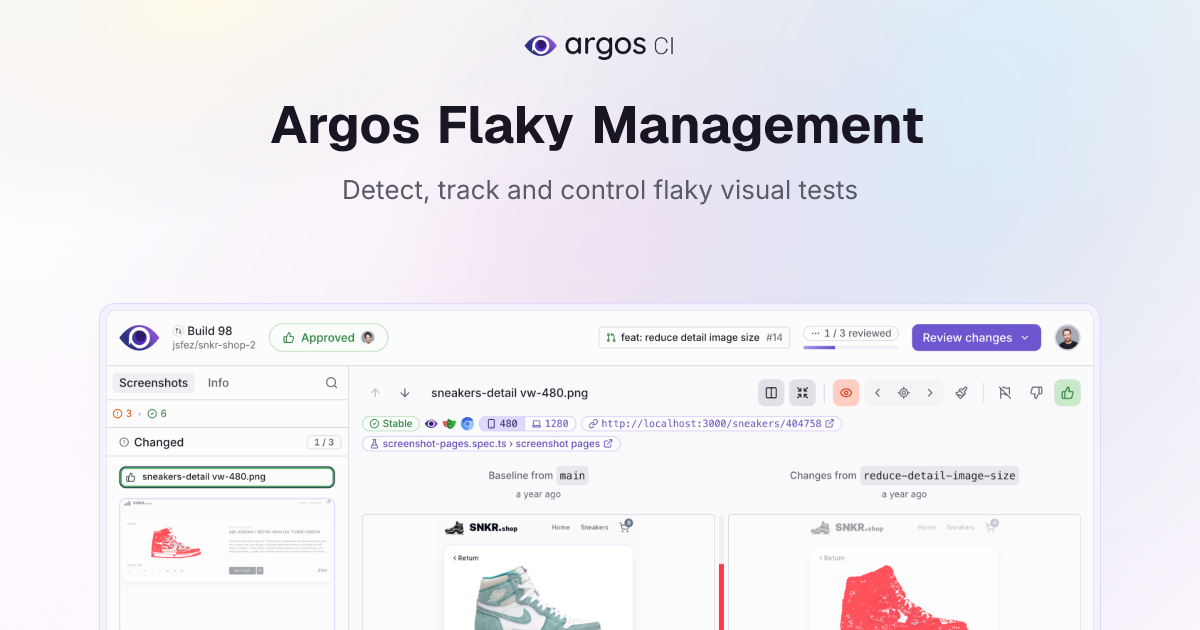The width and height of the screenshot is (1200, 630).
Task: Click the flag flaky icon
Action: tap(1005, 393)
